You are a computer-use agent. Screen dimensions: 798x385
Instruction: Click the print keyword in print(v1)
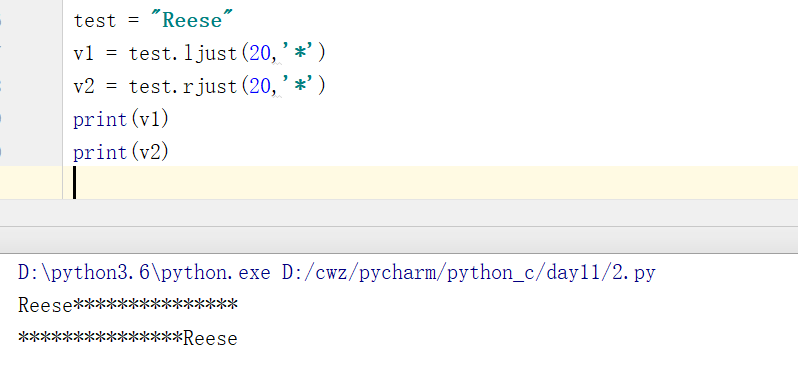pos(100,120)
